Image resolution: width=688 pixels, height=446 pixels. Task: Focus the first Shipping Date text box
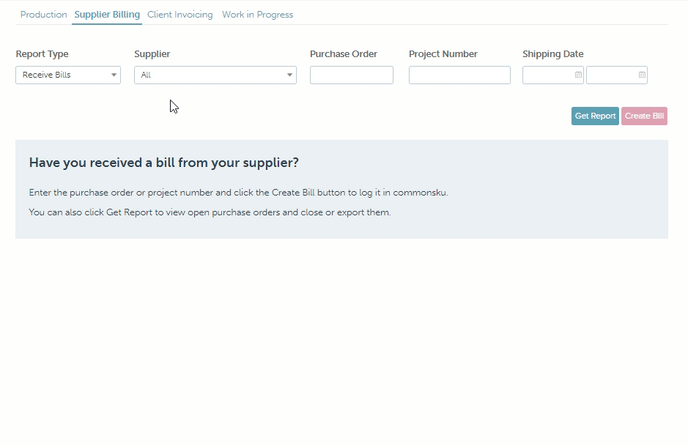tap(548, 75)
